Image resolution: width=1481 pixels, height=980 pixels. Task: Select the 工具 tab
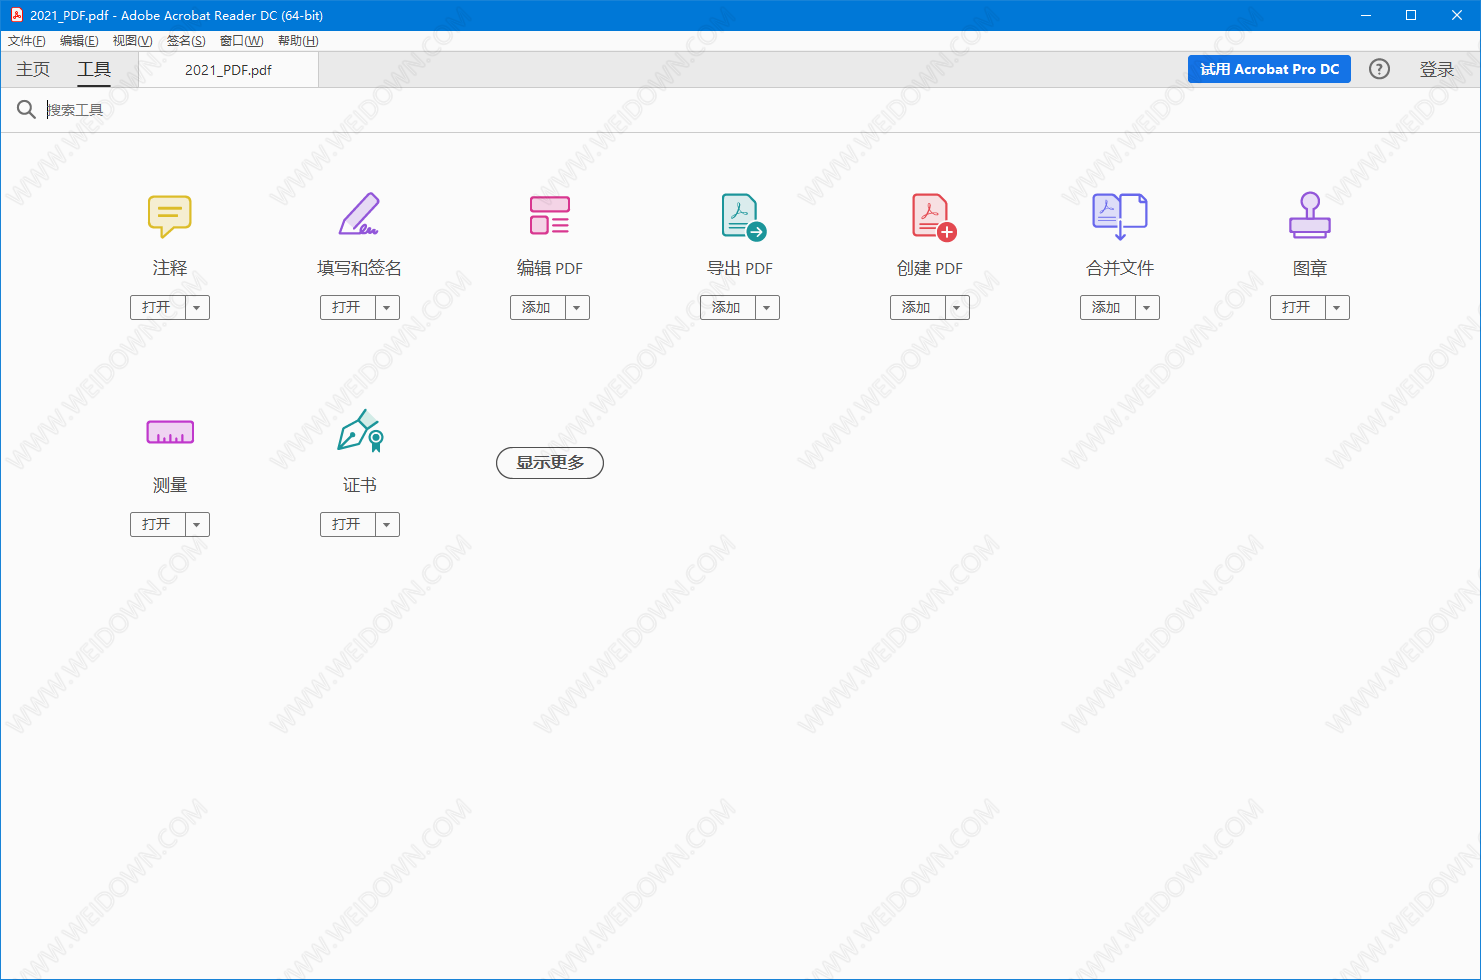94,69
